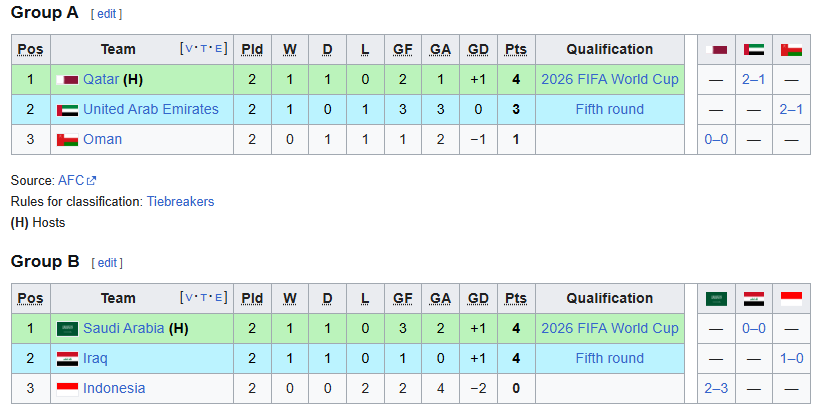Click the United Arab Emirates flag icon beside team name

coord(67,109)
